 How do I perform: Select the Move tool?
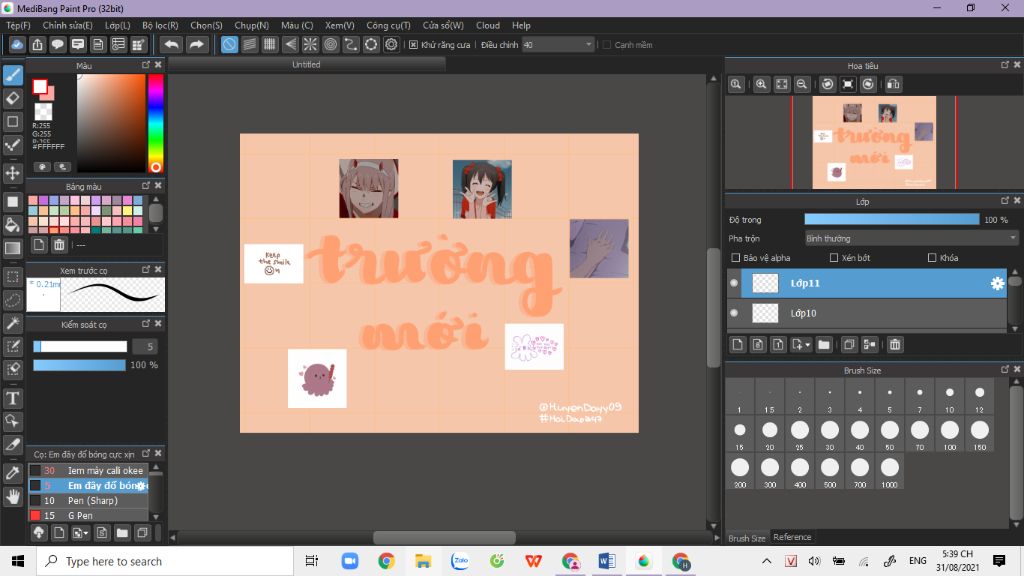12,173
